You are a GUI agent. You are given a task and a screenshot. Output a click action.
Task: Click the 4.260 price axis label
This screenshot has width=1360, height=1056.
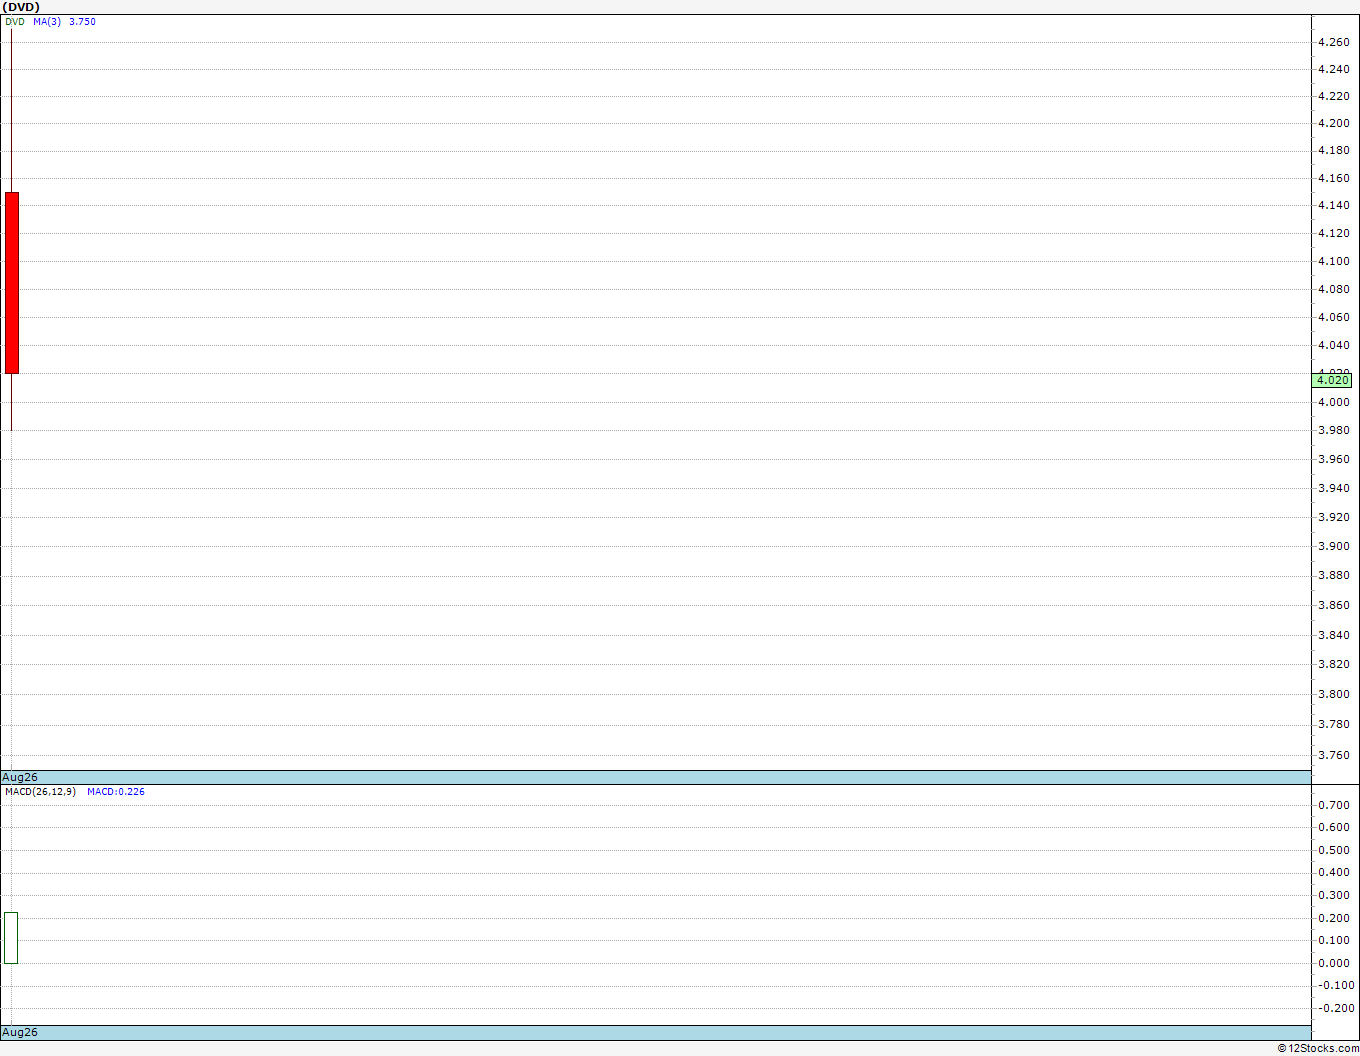click(1334, 42)
